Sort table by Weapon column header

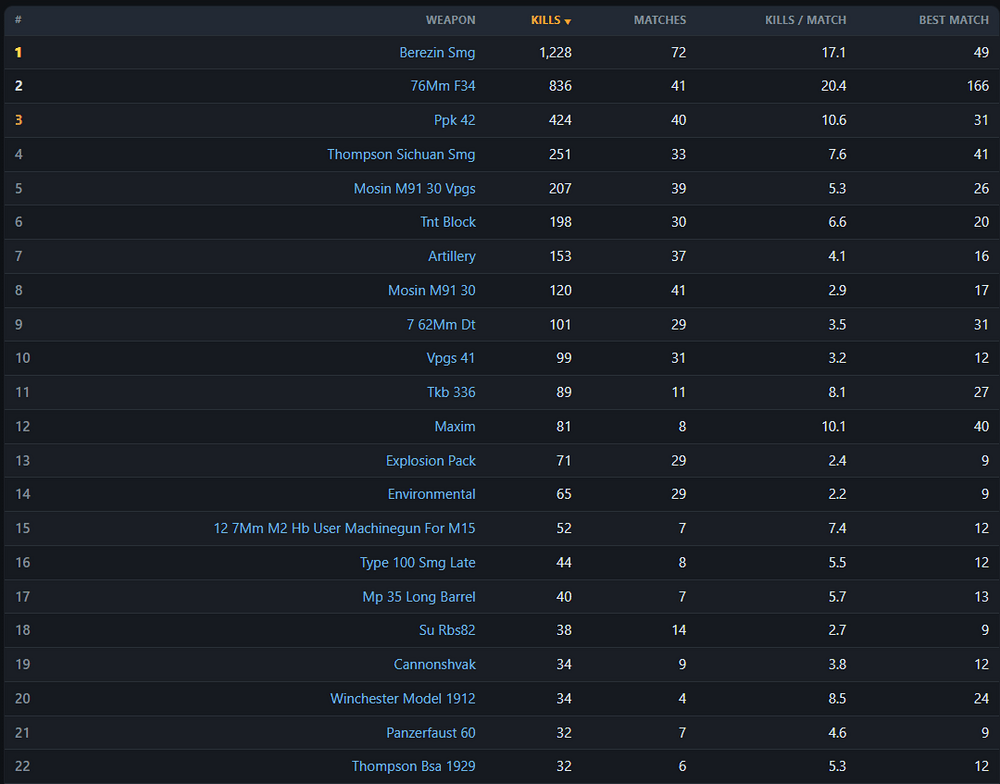pos(450,20)
